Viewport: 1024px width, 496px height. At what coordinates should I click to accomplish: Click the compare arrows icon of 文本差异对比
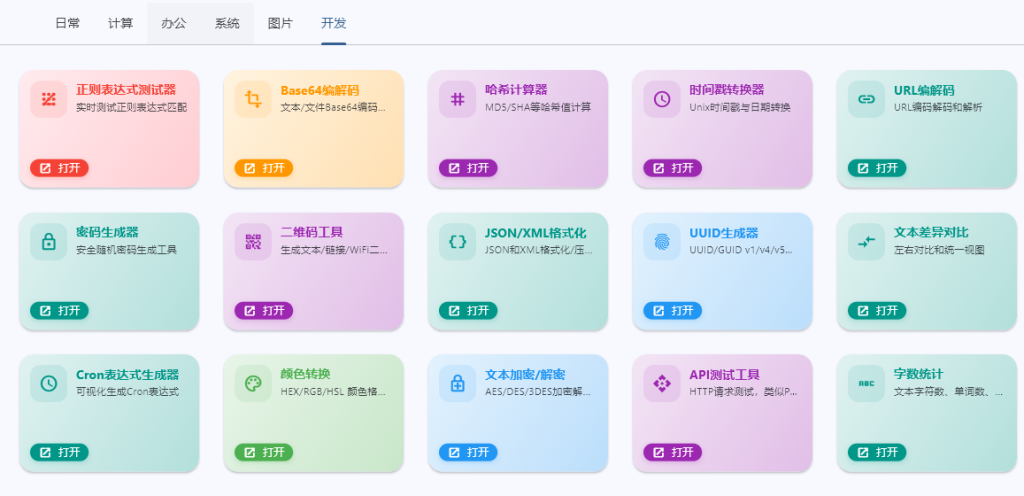coord(867,241)
